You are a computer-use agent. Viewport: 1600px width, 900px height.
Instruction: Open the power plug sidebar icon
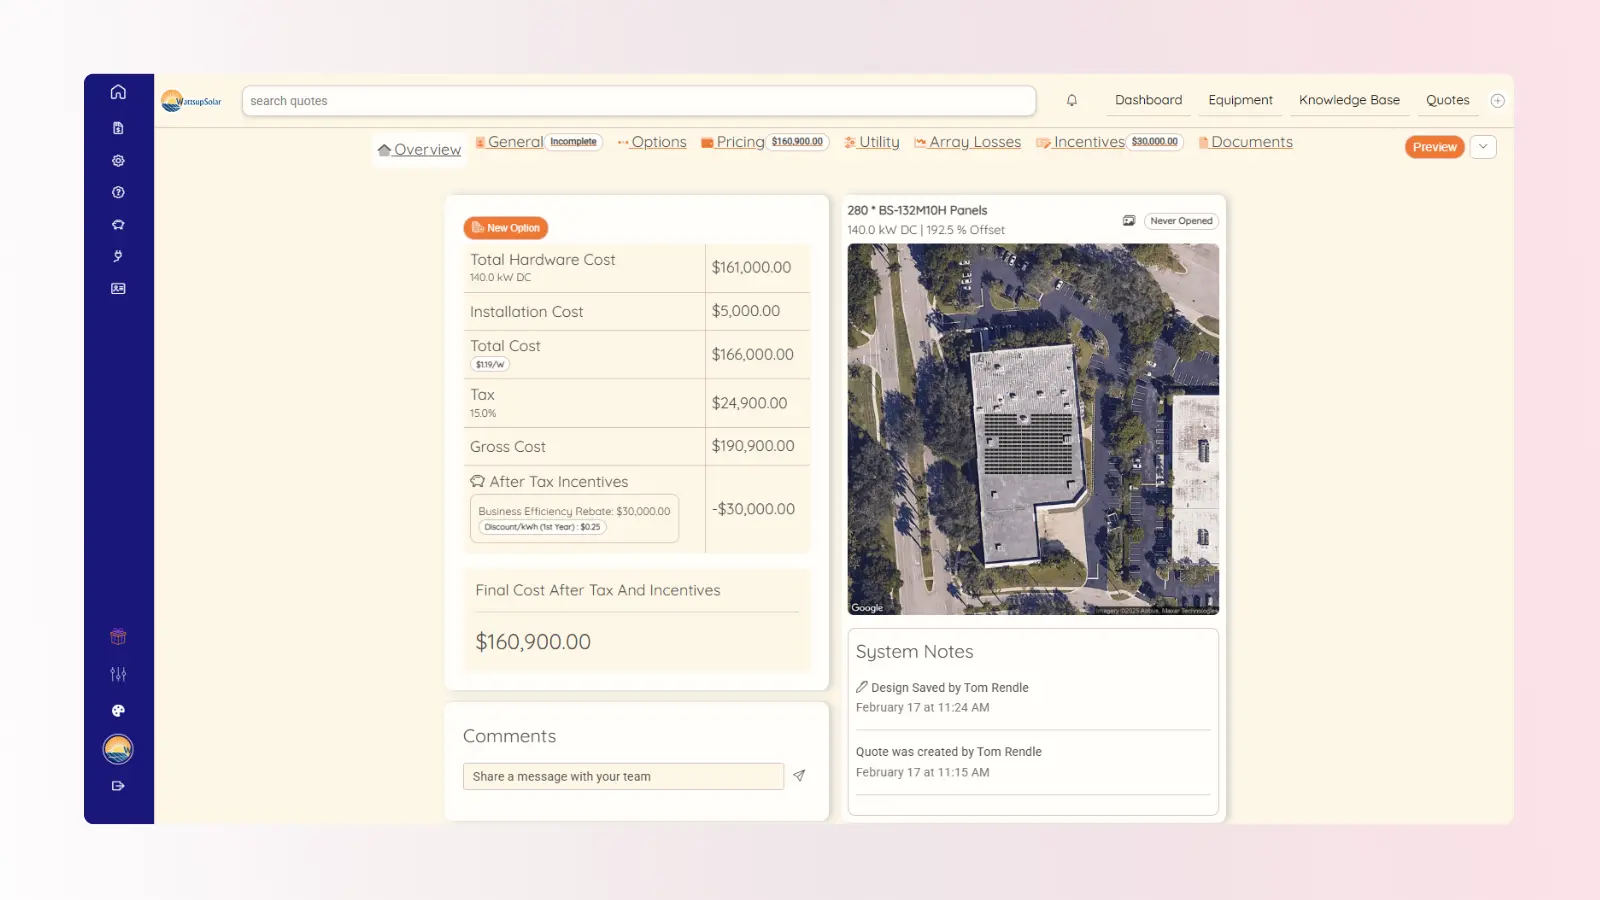click(x=118, y=256)
